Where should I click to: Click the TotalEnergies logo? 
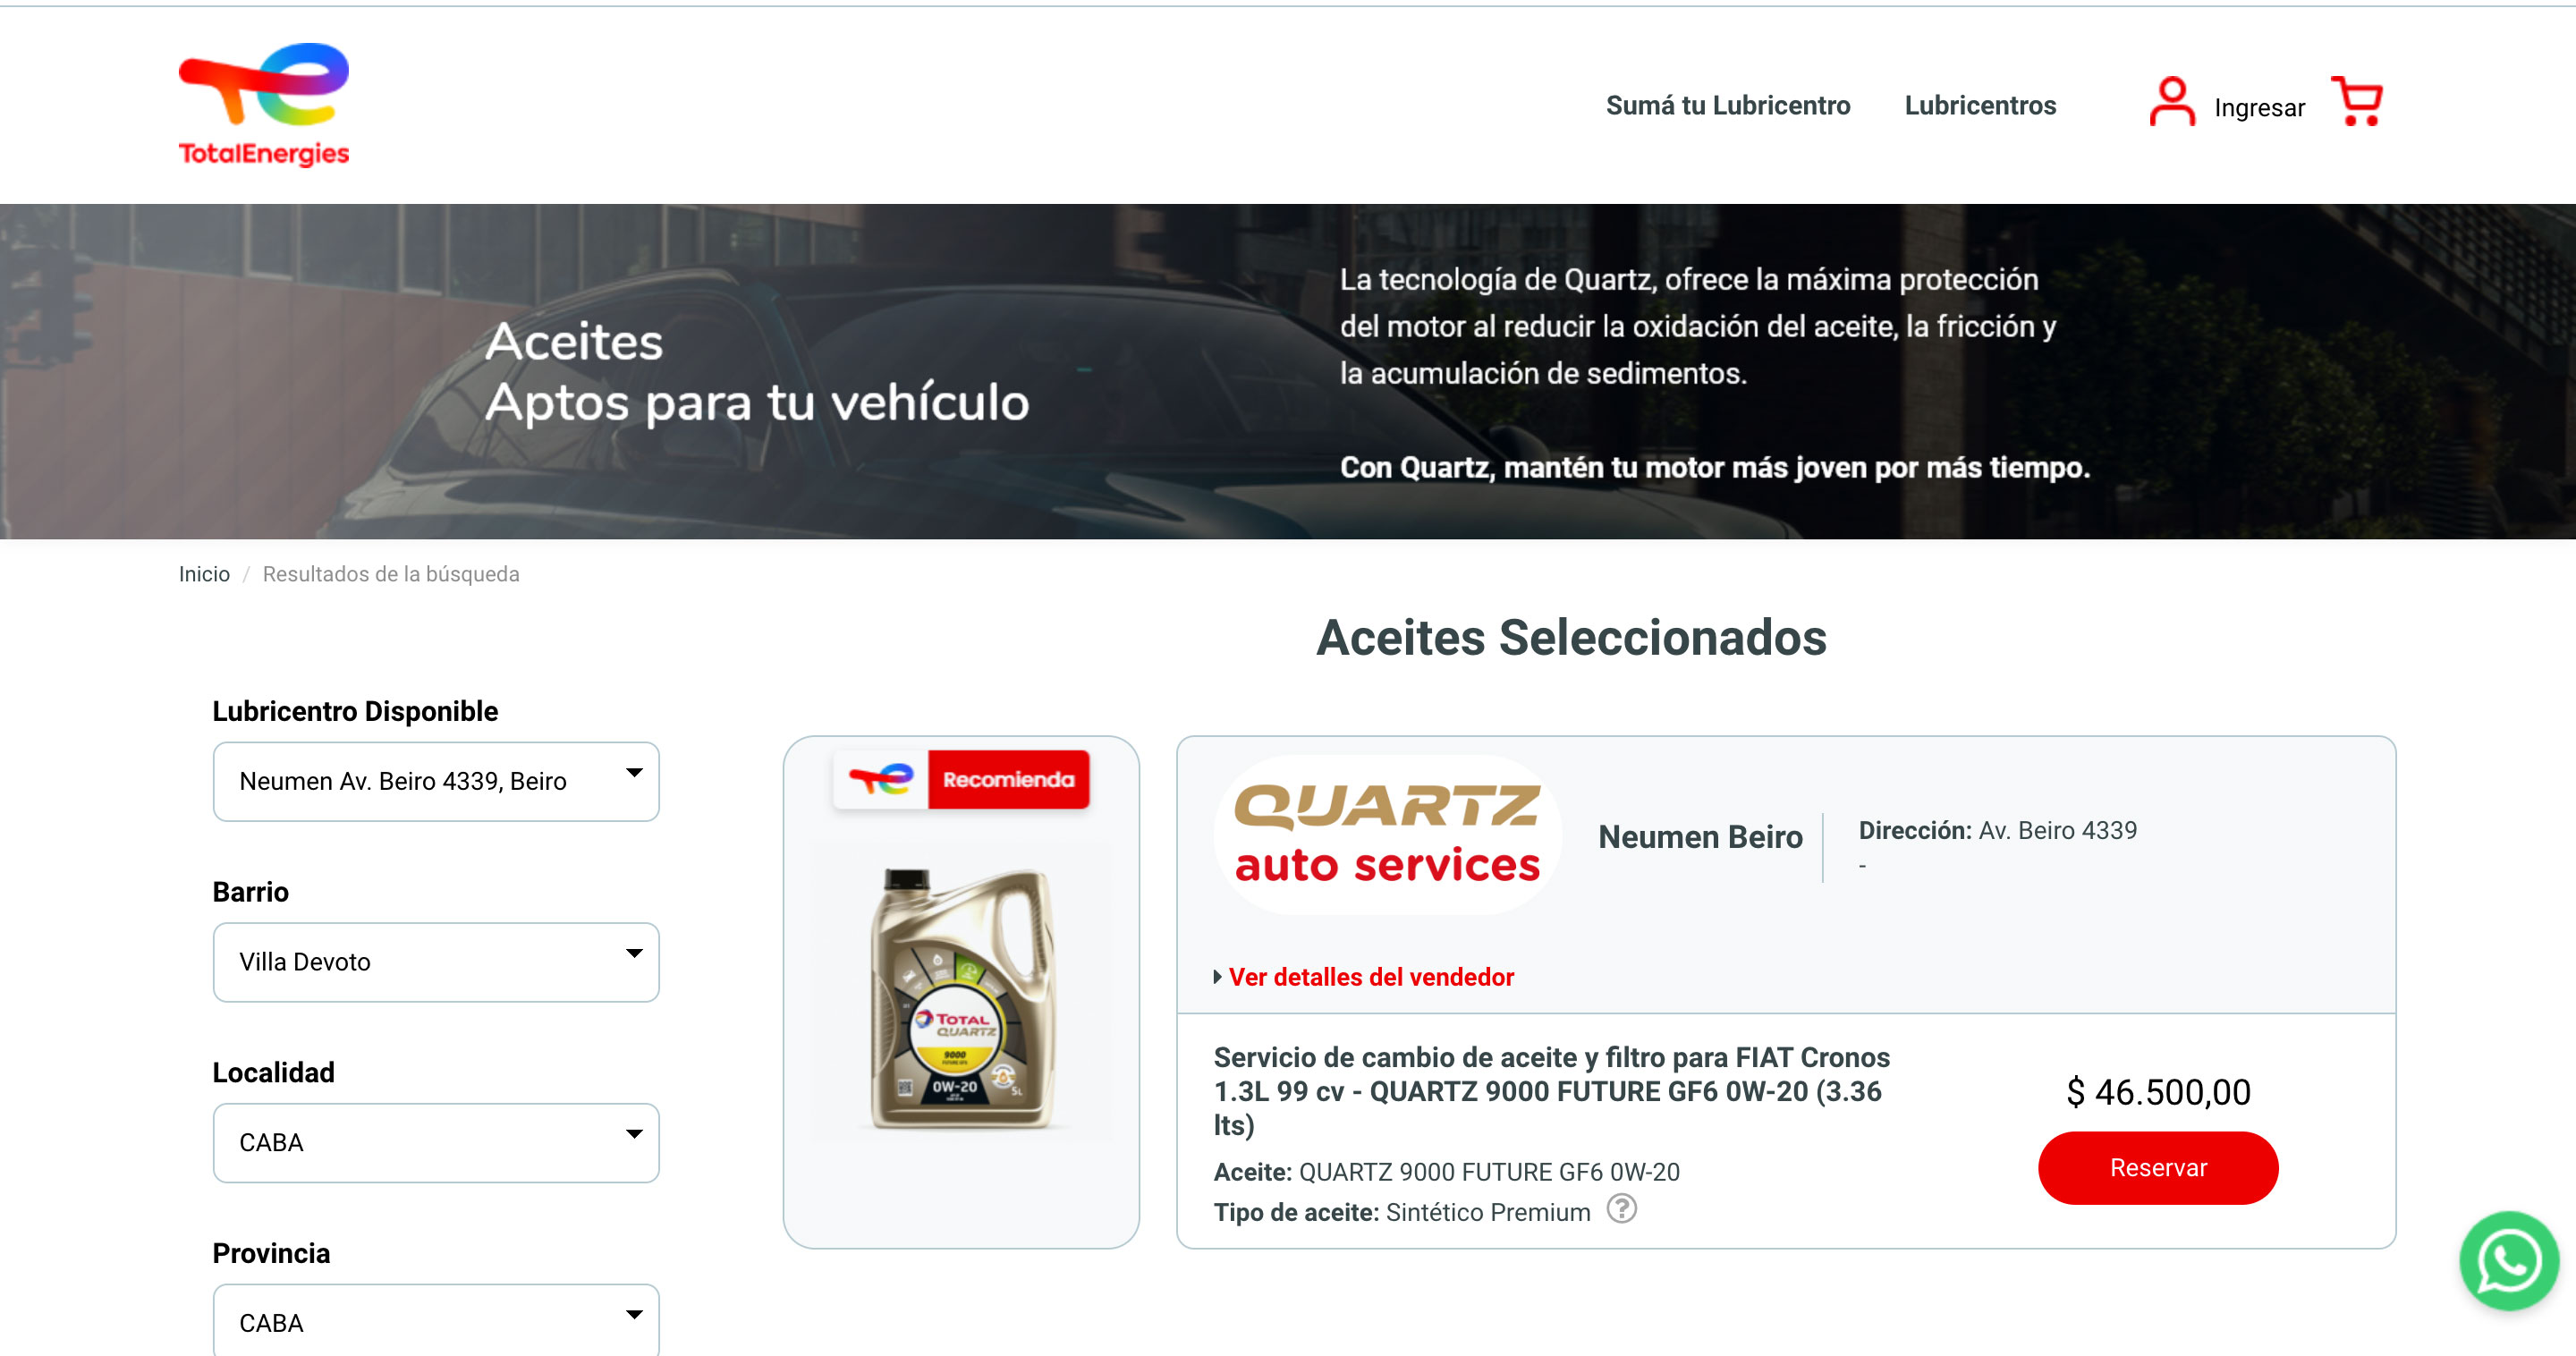coord(264,105)
